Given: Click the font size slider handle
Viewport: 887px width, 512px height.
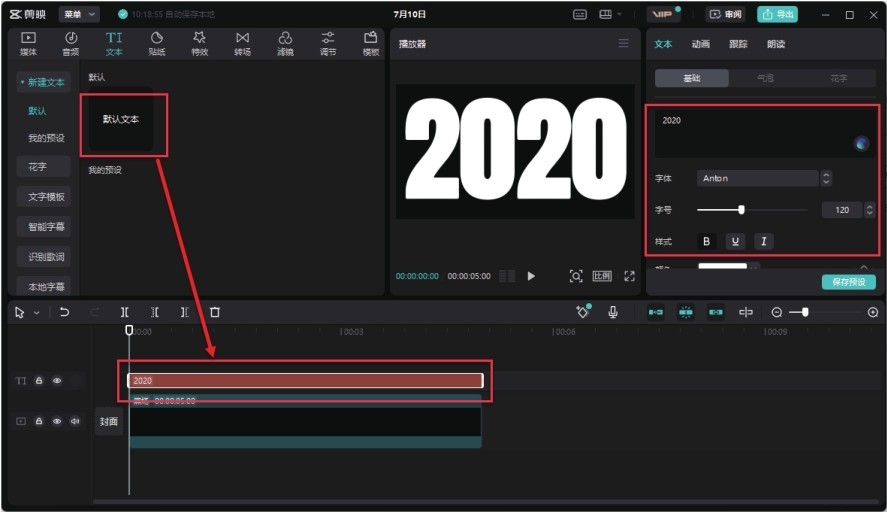Looking at the screenshot, I should [741, 210].
